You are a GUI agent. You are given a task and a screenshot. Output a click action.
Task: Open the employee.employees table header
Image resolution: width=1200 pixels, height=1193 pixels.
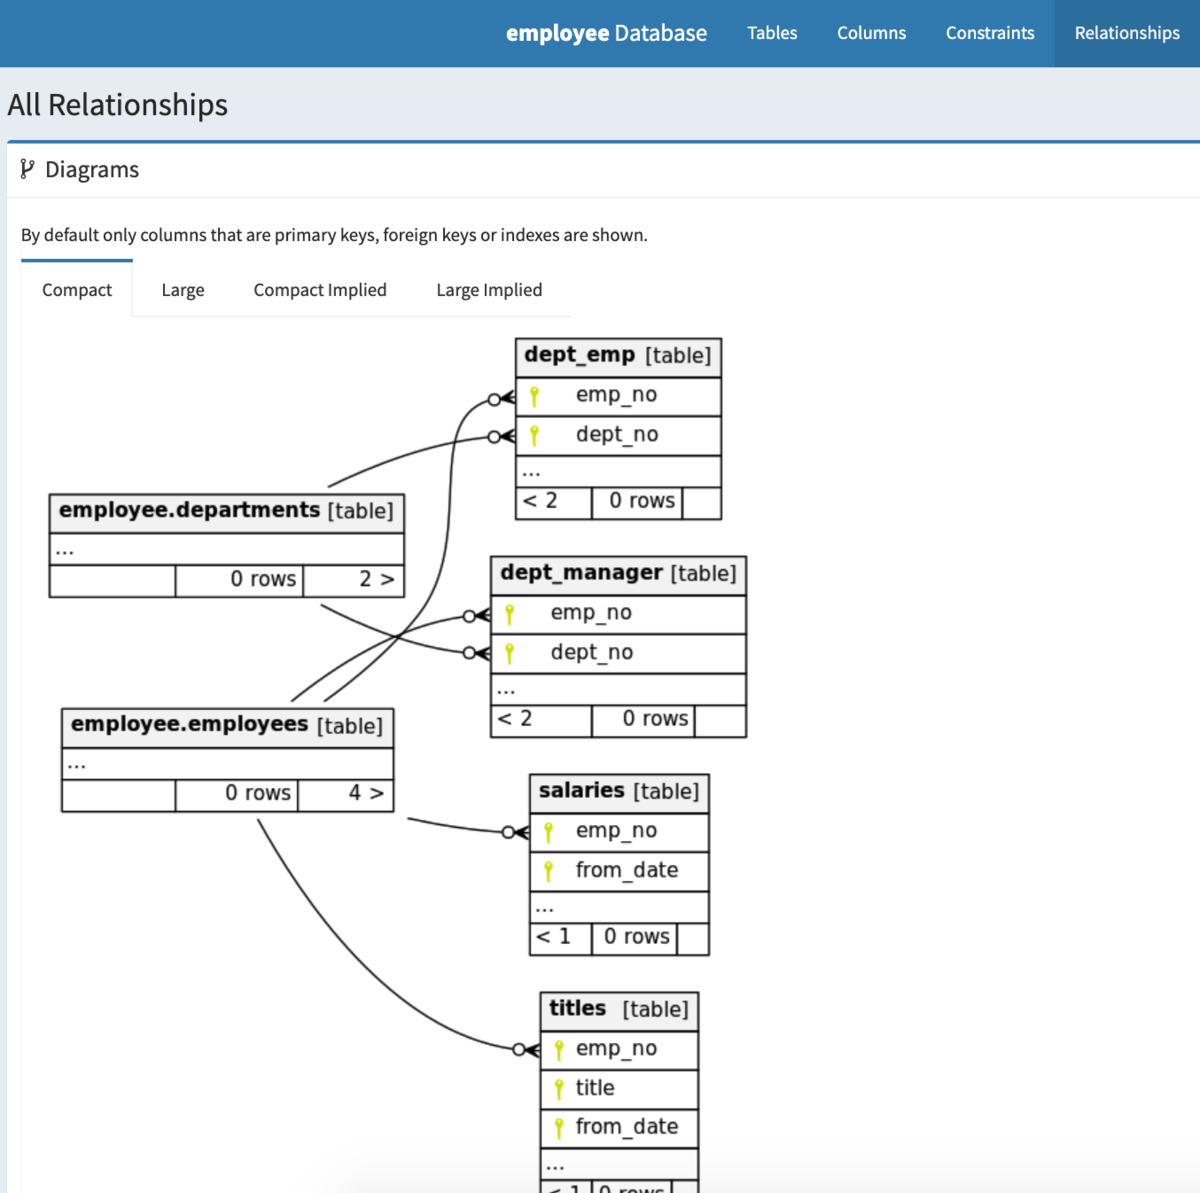(227, 727)
